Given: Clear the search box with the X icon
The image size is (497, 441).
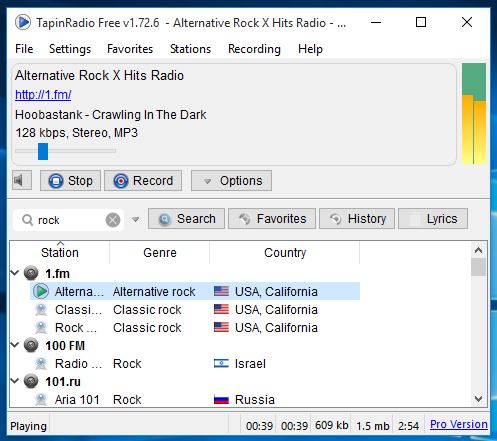Looking at the screenshot, I should click(113, 220).
